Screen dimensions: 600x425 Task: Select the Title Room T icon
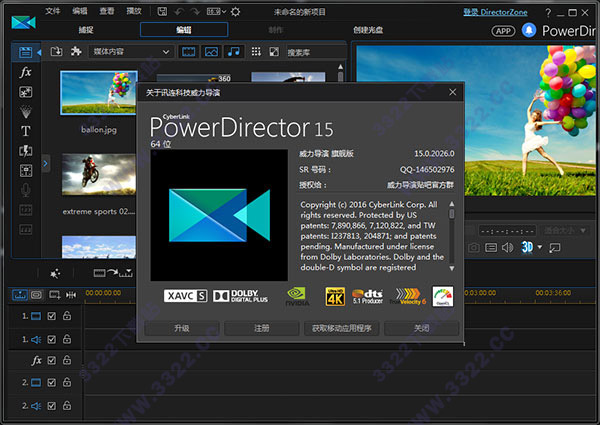[25, 131]
